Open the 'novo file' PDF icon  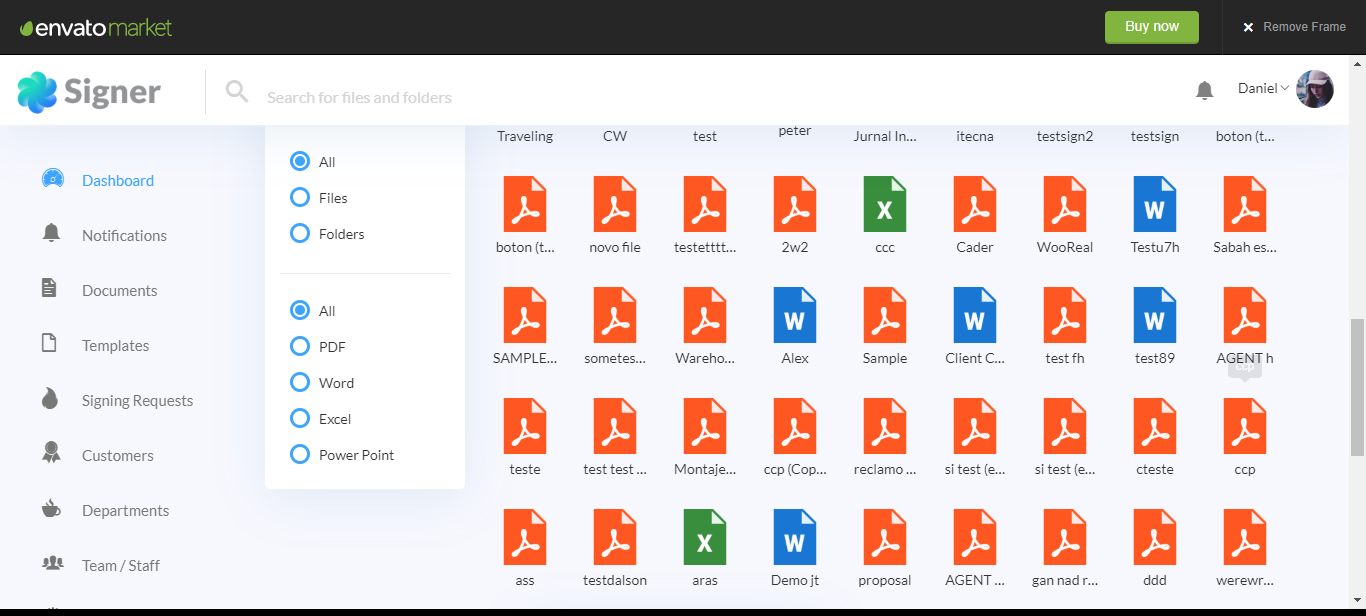(x=614, y=204)
